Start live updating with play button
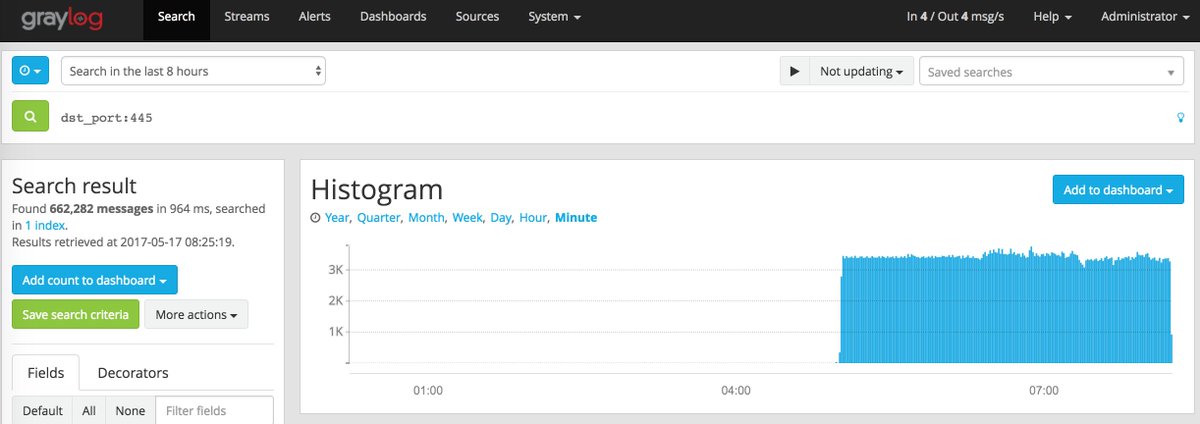This screenshot has height=424, width=1200. pos(794,72)
